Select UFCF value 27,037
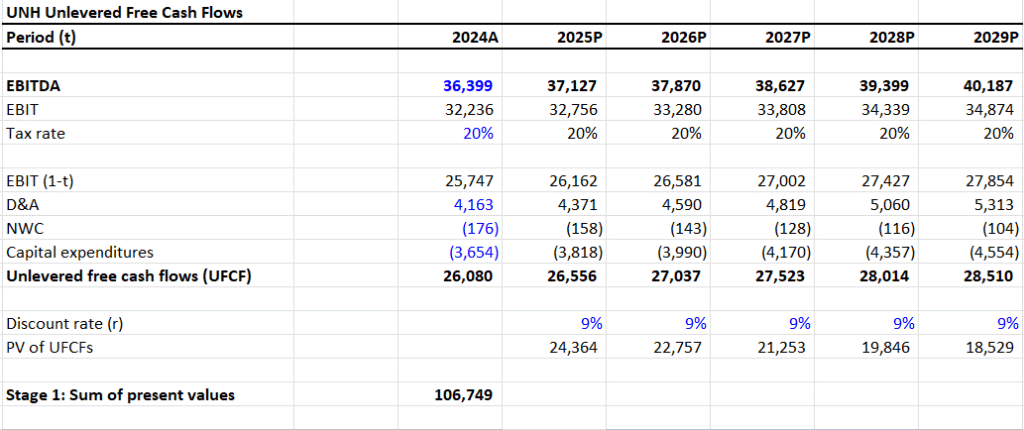This screenshot has width=1024, height=430. (x=679, y=276)
